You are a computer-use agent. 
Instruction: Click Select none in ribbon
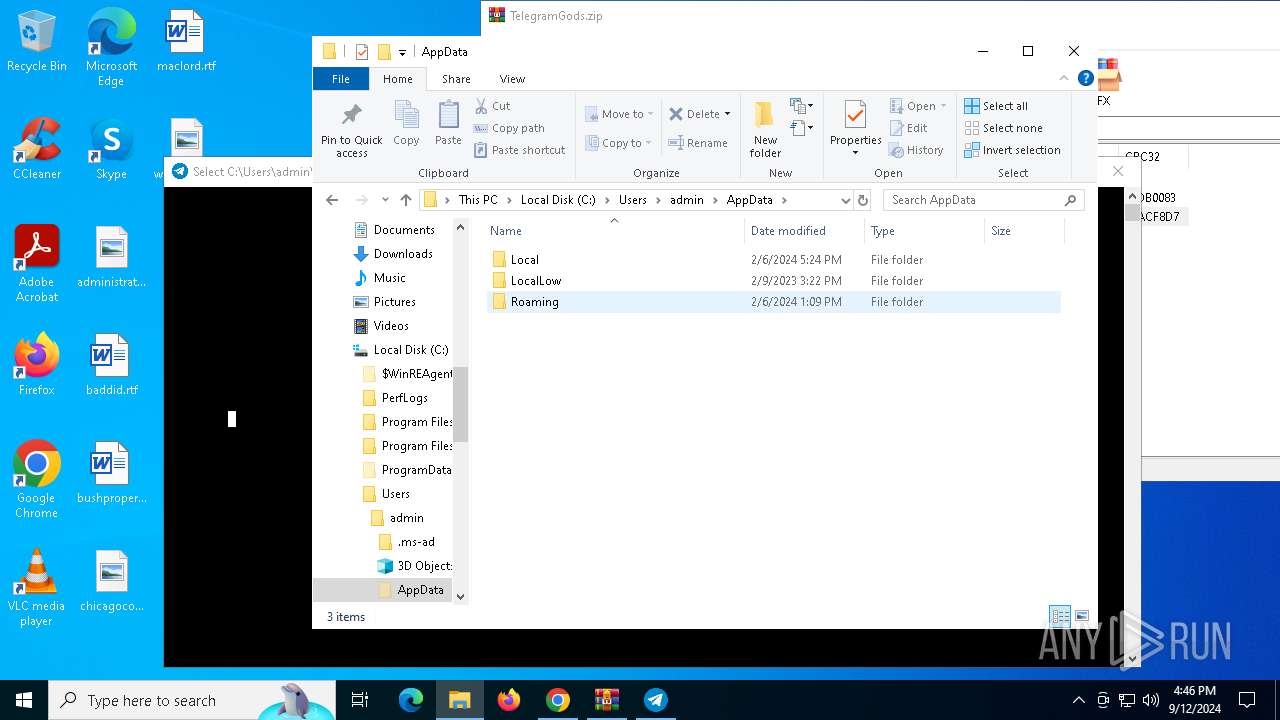(x=1003, y=128)
